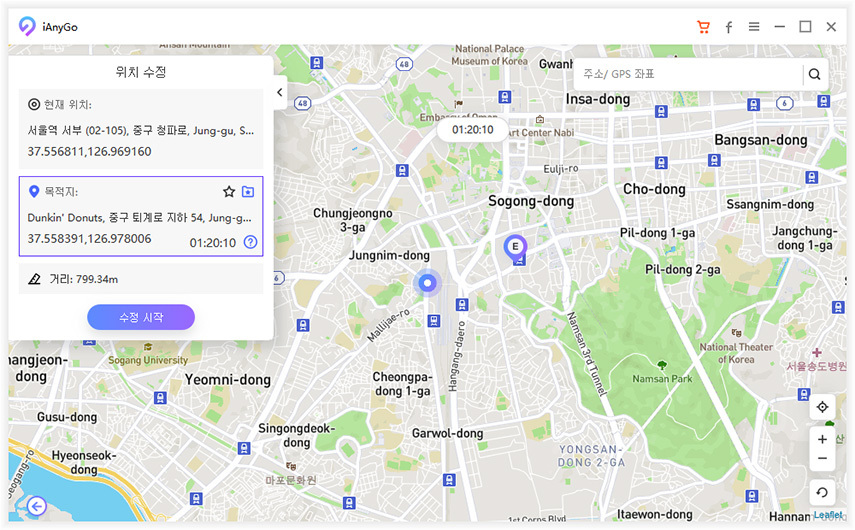Click the Sogang University label
The width and height of the screenshot is (855, 530).
coord(148,360)
